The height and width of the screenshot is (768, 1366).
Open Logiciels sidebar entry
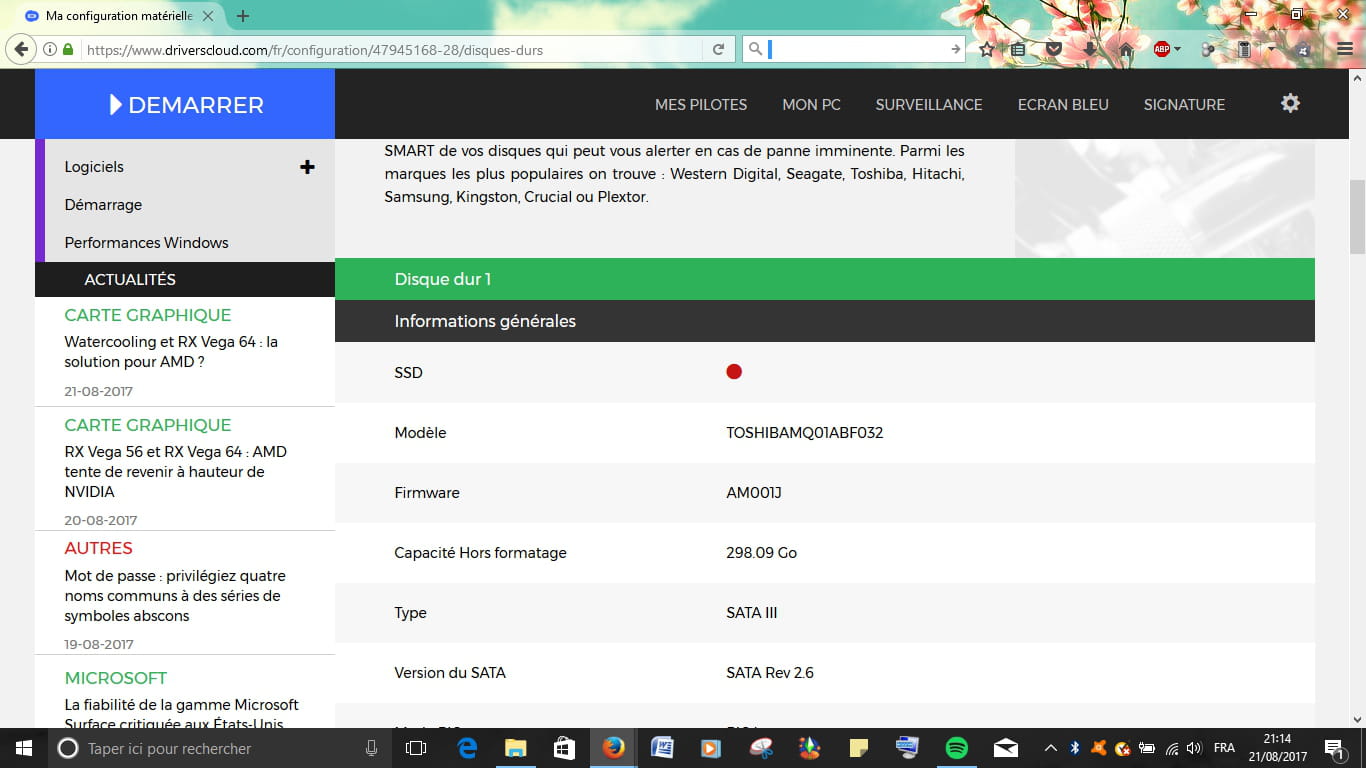[x=94, y=167]
